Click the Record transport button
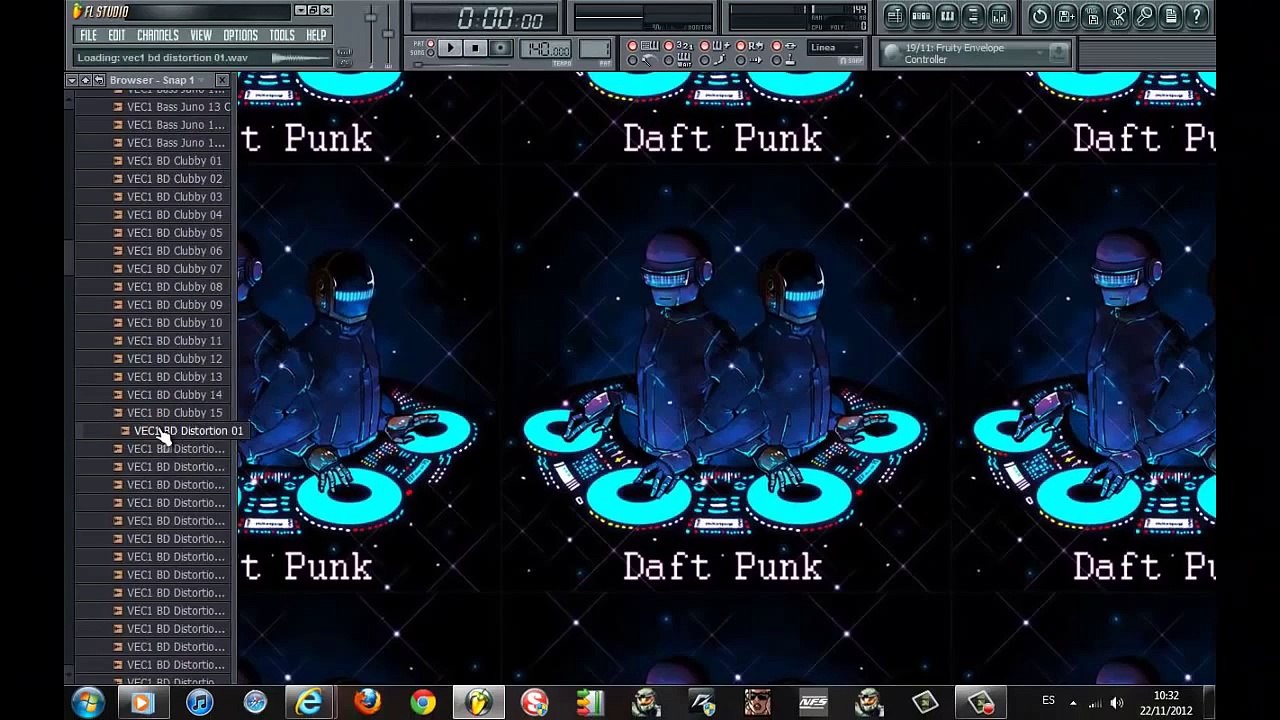The width and height of the screenshot is (1280, 720). tap(500, 48)
